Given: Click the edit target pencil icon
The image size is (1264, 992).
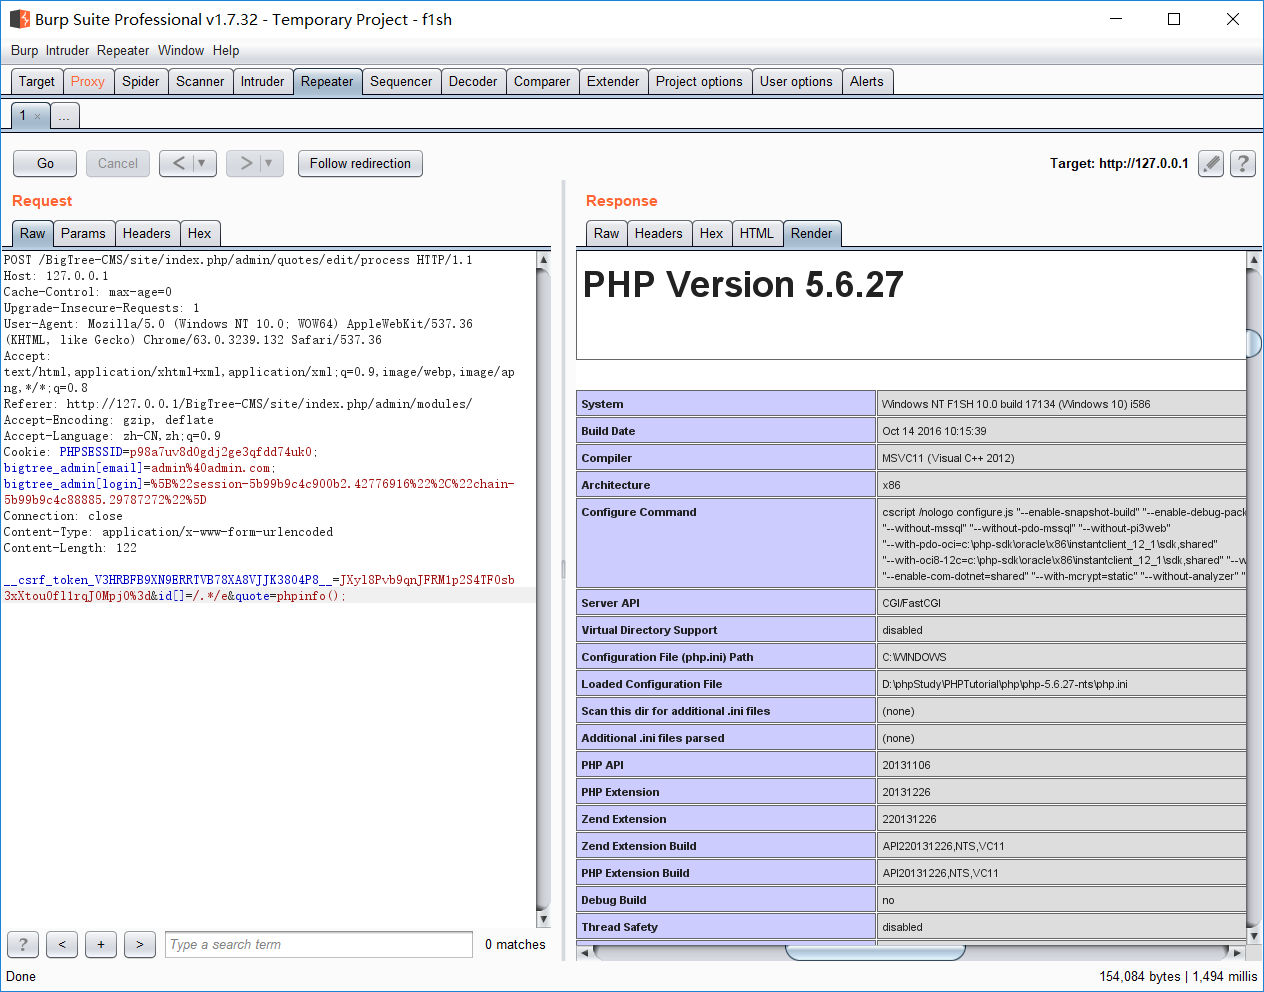Looking at the screenshot, I should tap(1211, 163).
